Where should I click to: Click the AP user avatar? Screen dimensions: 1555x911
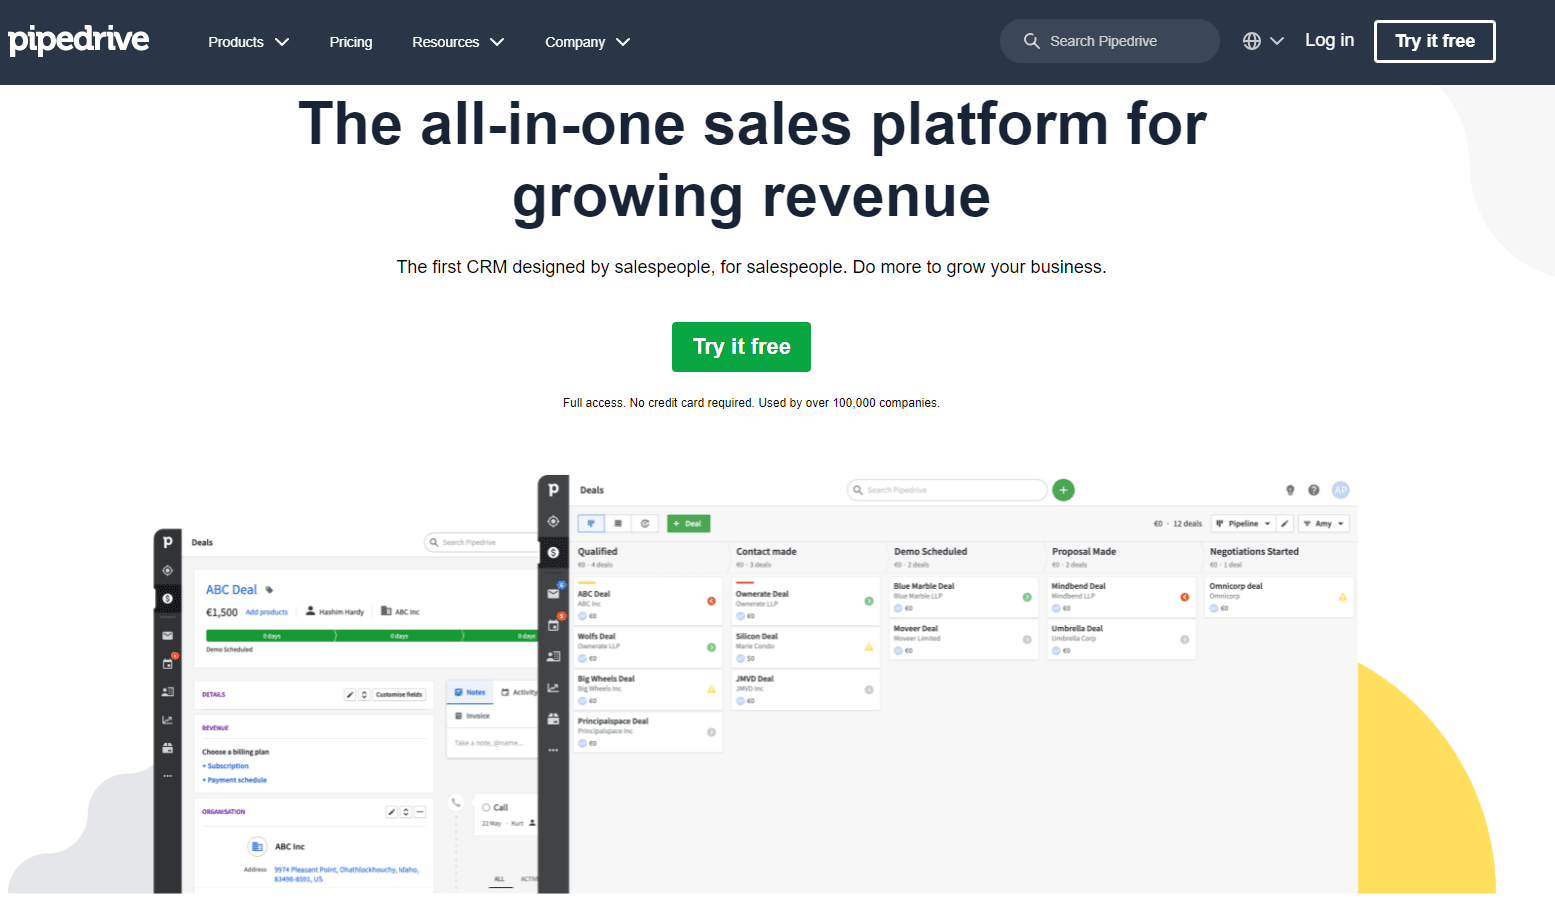pos(1341,490)
